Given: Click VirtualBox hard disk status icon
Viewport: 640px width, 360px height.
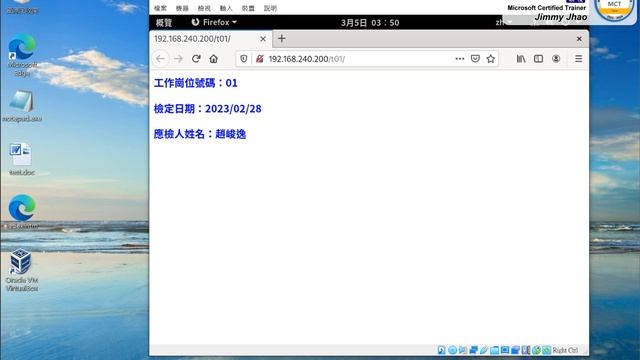Looking at the screenshot, I should pos(442,350).
